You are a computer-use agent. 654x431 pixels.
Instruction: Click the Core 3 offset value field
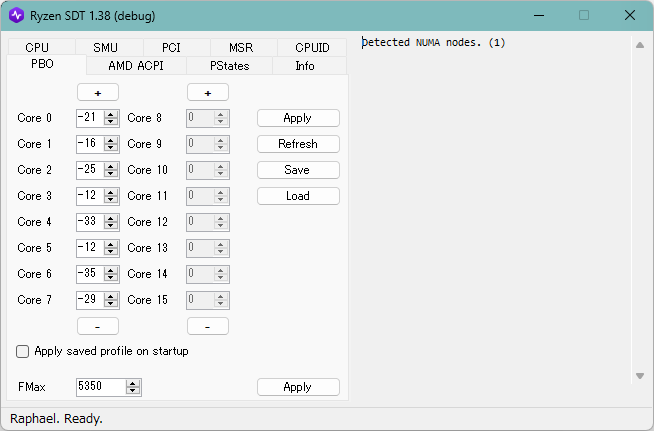click(90, 196)
